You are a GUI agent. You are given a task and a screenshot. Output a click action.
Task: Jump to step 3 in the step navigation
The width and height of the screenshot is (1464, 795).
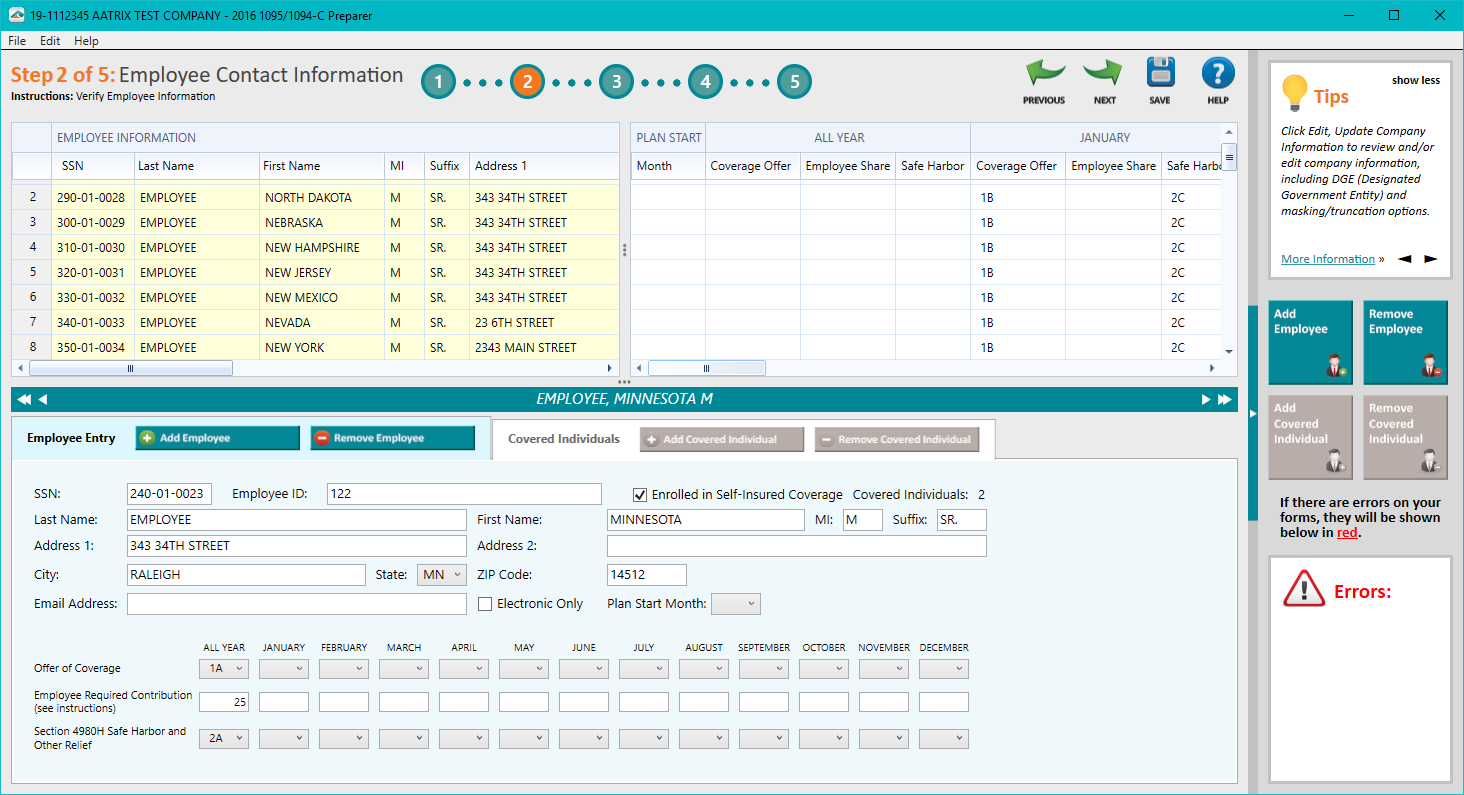(x=616, y=81)
